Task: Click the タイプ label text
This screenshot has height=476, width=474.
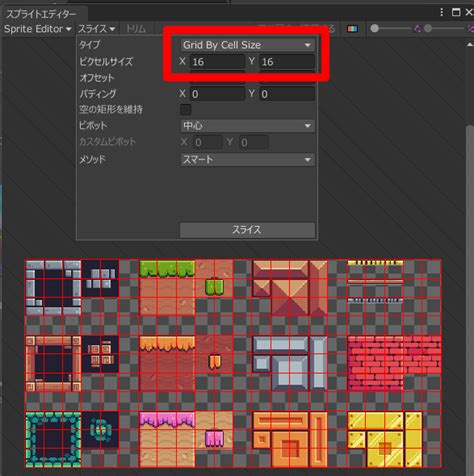Action: (89, 45)
